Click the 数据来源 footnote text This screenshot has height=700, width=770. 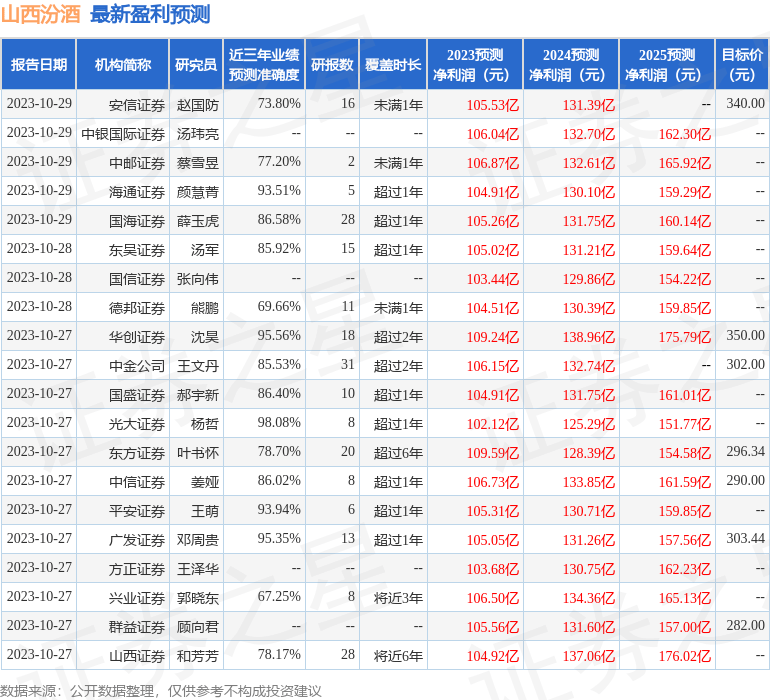click(161, 691)
